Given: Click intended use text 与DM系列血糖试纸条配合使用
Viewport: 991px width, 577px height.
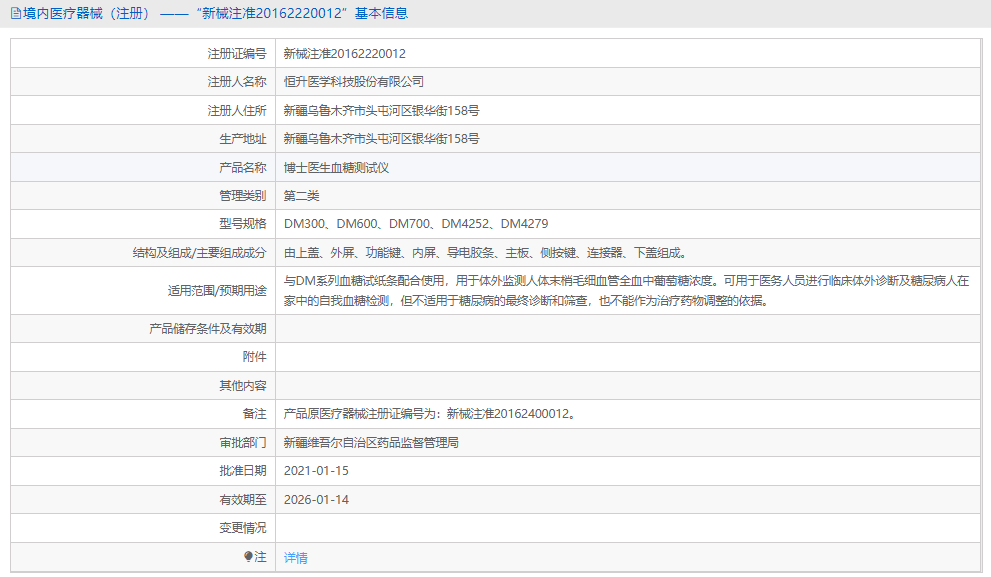Looking at the screenshot, I should [366, 281].
